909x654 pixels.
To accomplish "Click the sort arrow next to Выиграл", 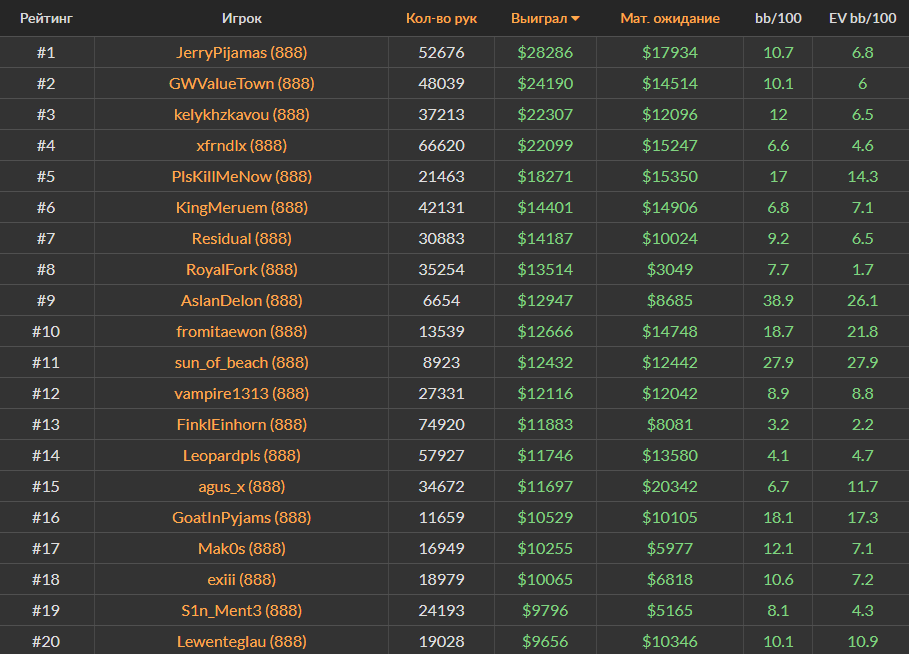I will coord(575,18).
